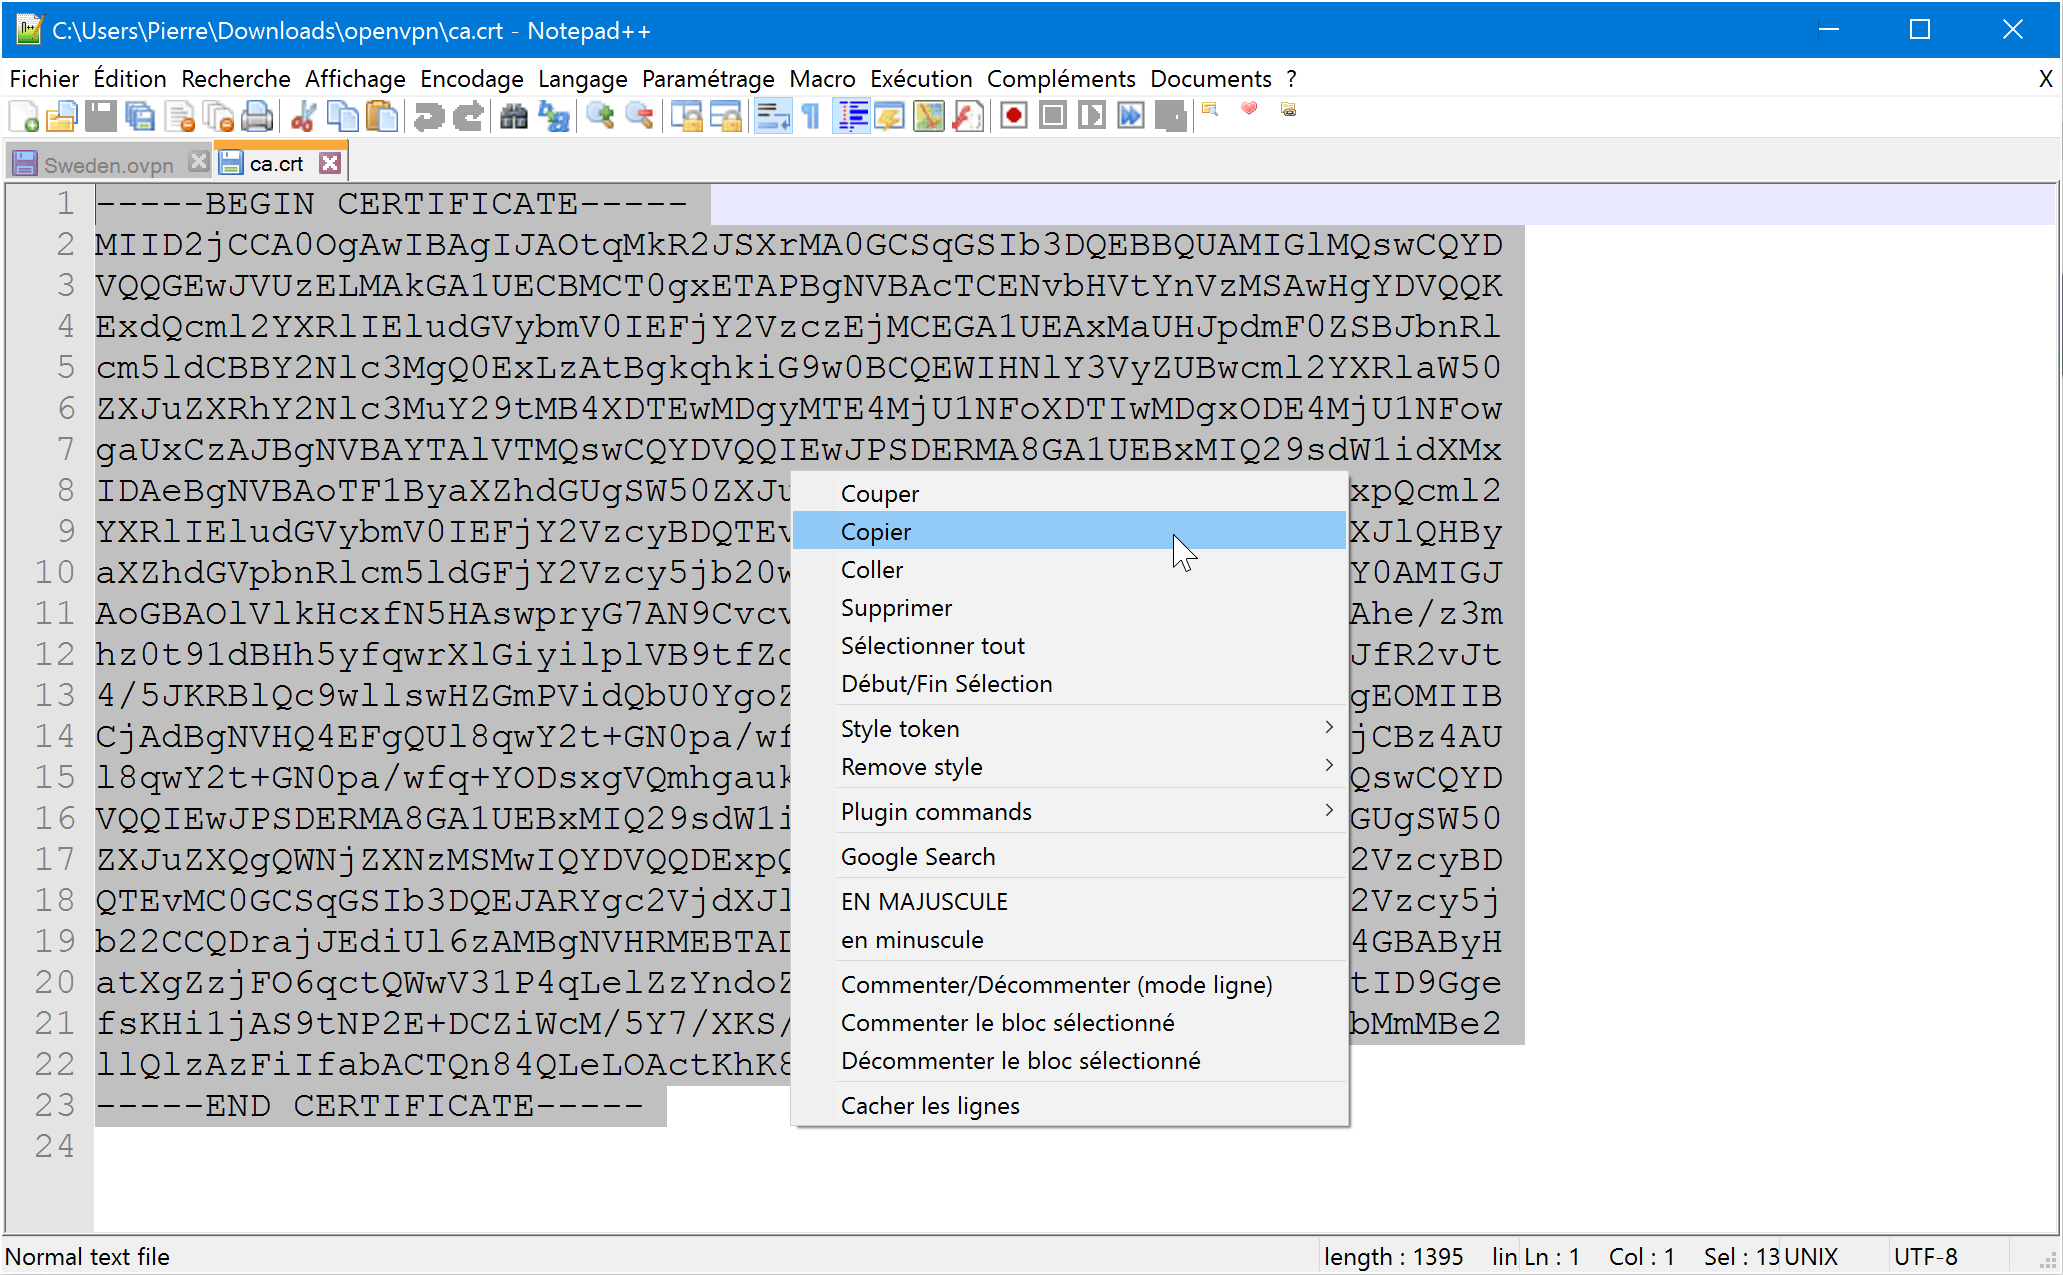Click the New file toolbar icon

pyautogui.click(x=23, y=116)
